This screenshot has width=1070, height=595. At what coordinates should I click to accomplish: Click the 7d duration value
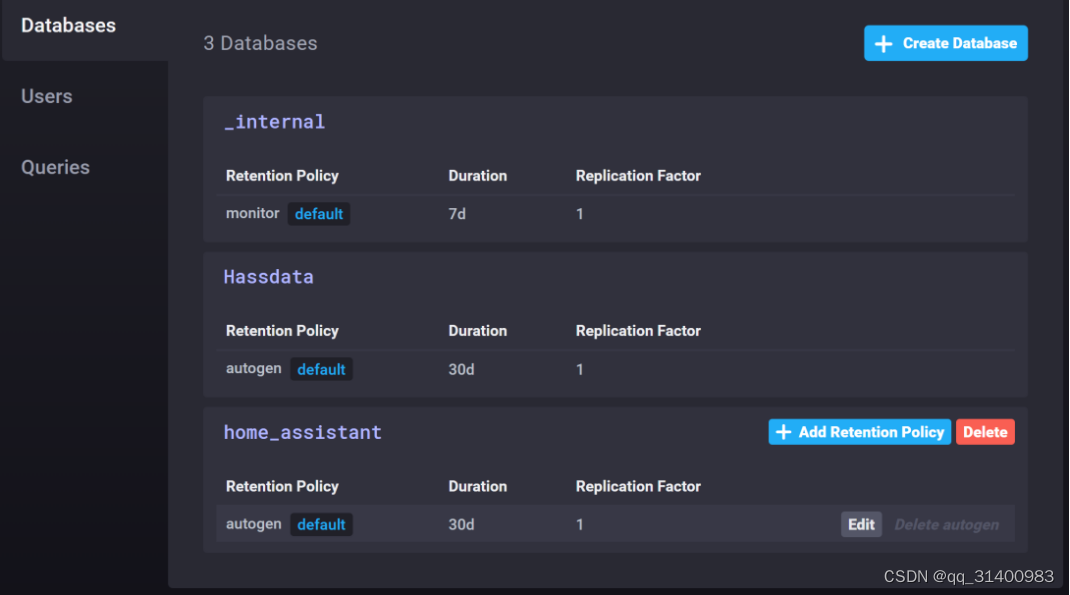pos(457,214)
